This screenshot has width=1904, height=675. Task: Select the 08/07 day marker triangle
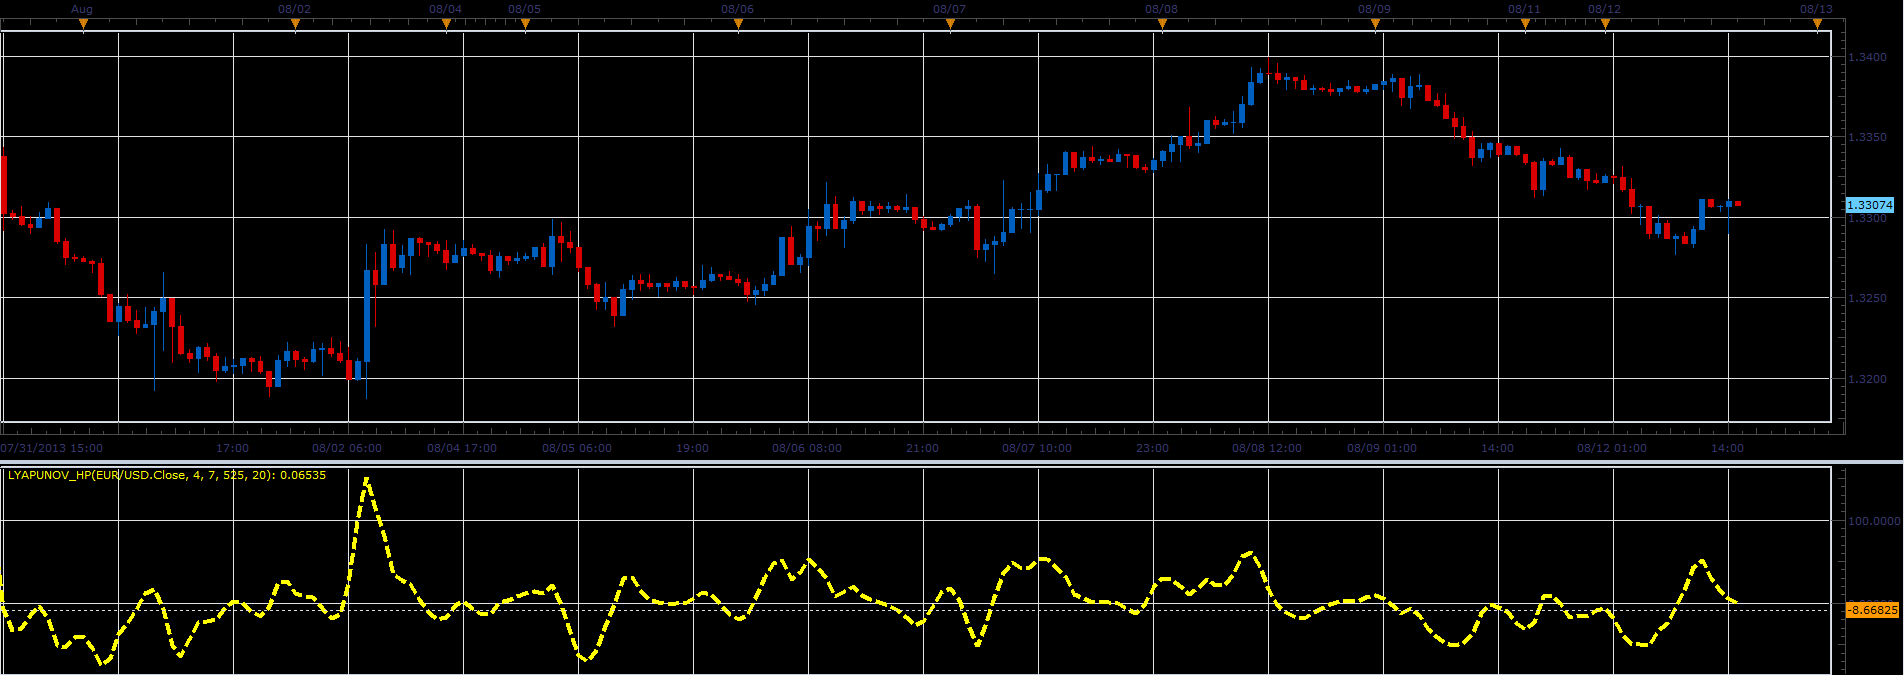tap(950, 25)
